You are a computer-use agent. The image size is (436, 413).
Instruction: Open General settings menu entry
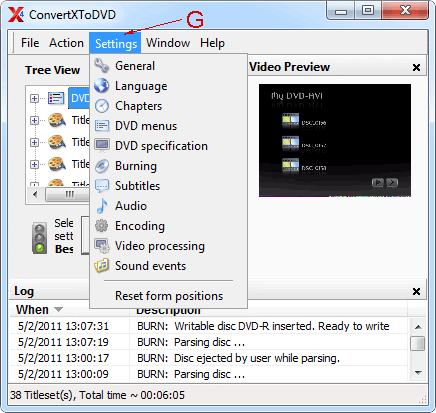tap(168, 66)
